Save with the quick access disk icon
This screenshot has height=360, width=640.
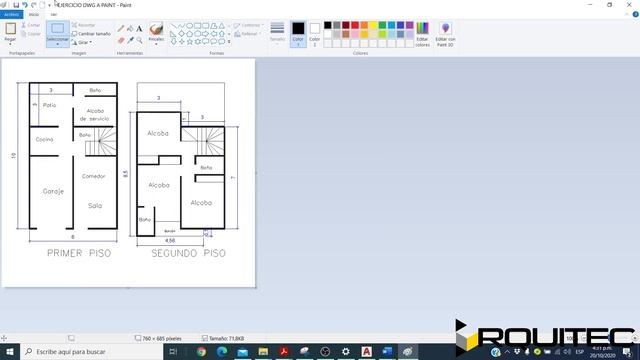pos(16,5)
